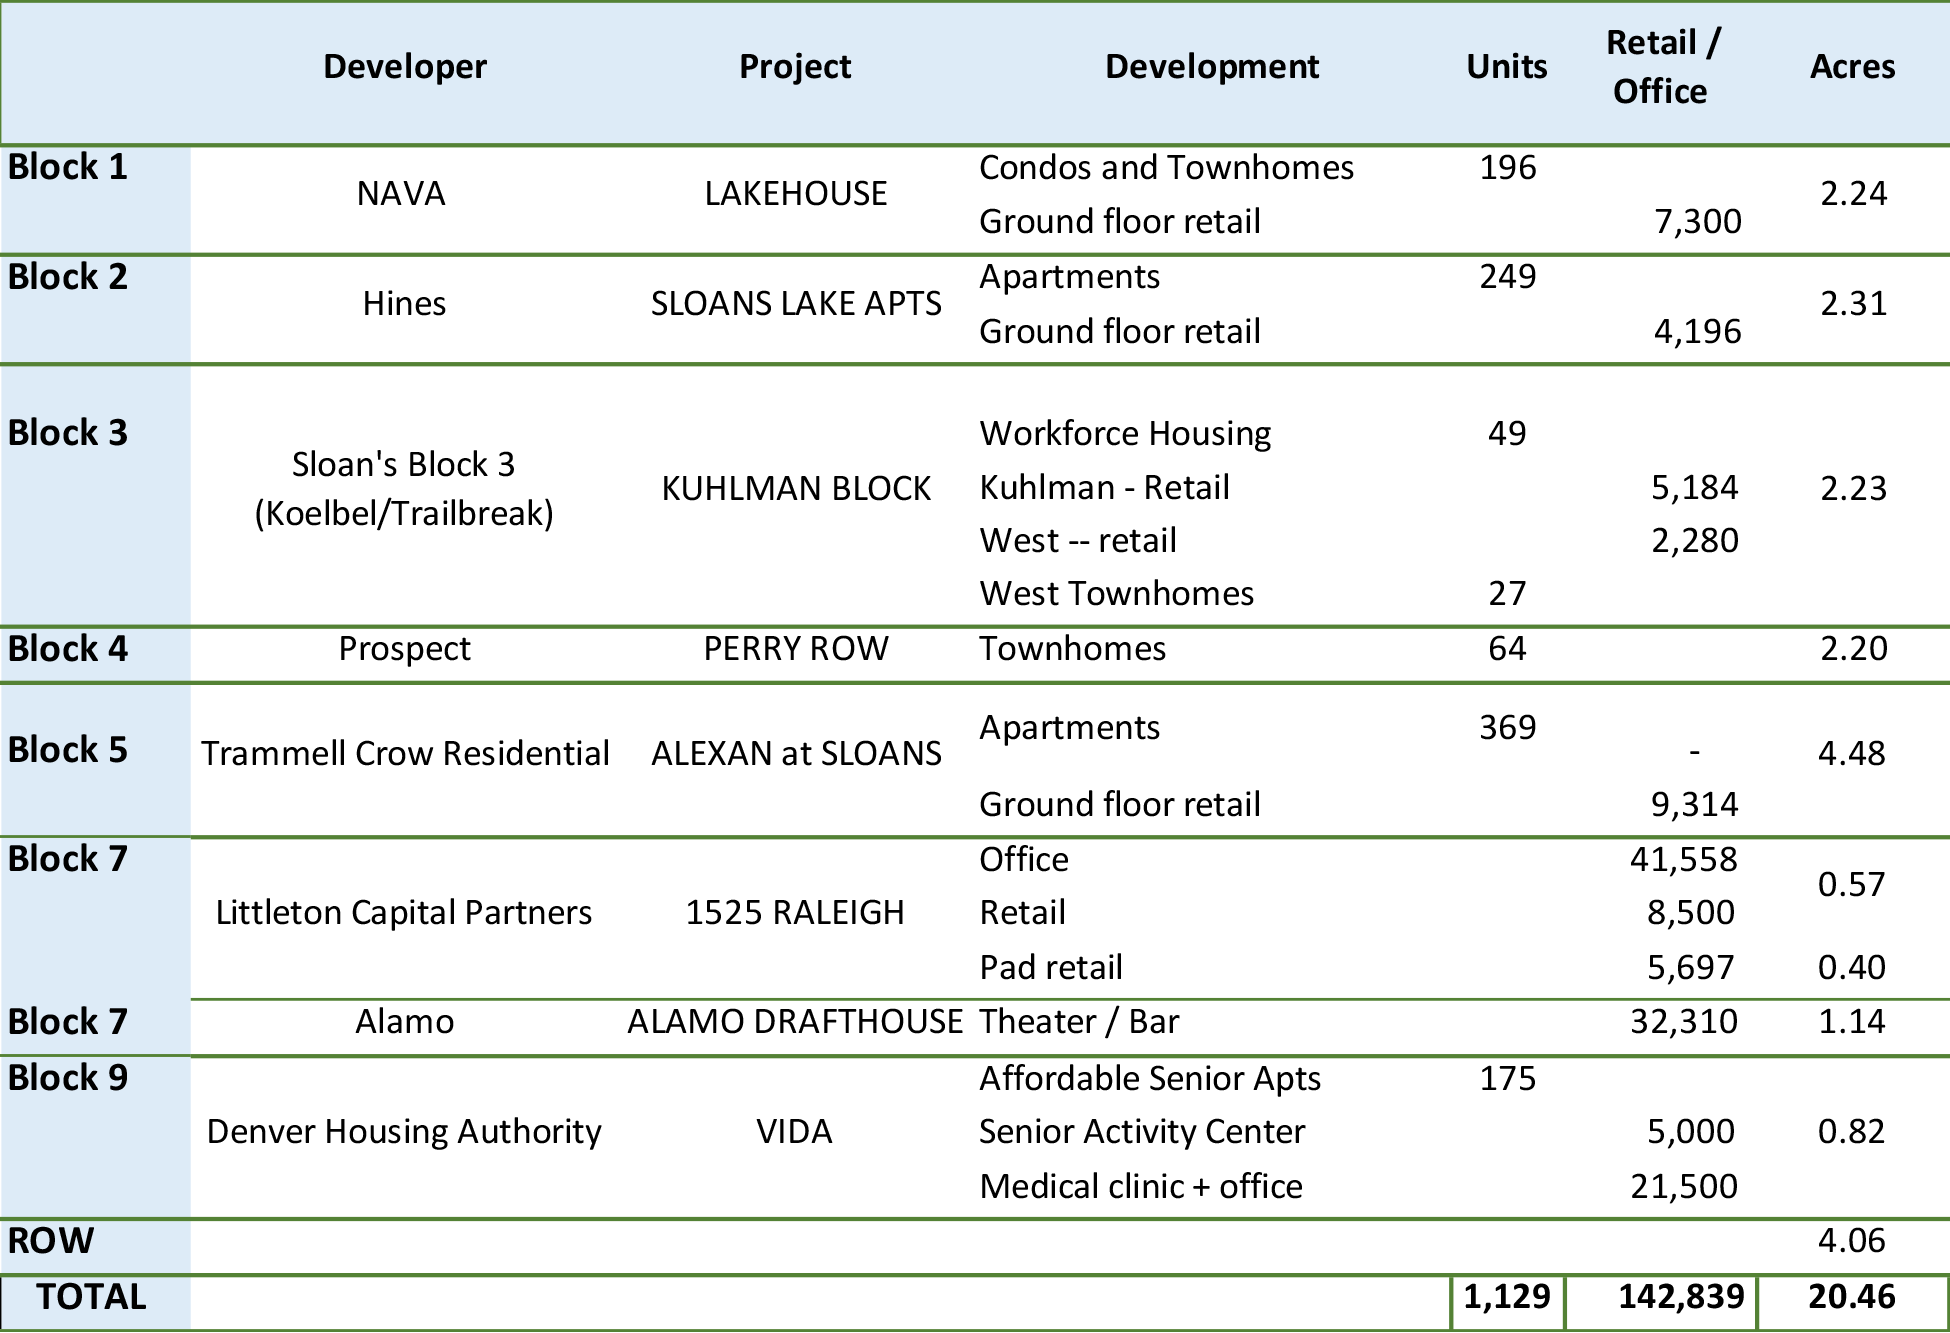1950x1333 pixels.
Task: Click the Trammell Crow Residential cell
Action: click(405, 753)
